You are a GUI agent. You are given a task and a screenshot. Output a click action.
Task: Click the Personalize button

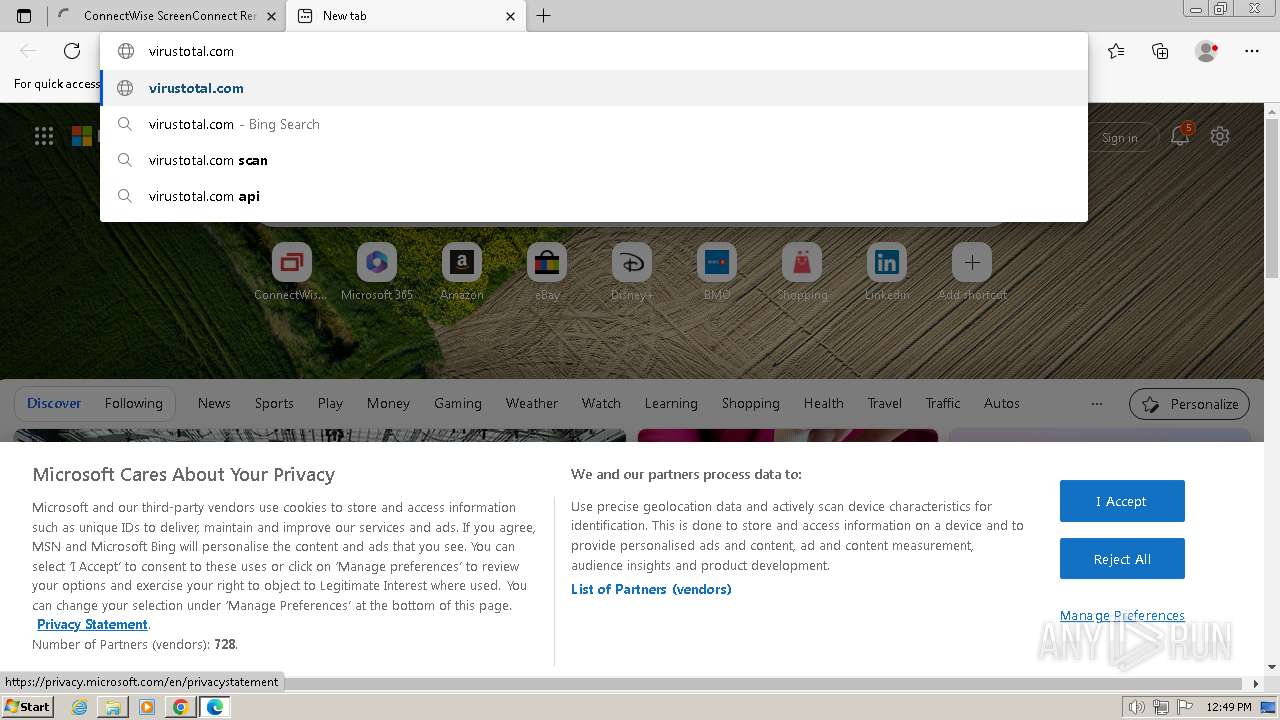click(1189, 404)
